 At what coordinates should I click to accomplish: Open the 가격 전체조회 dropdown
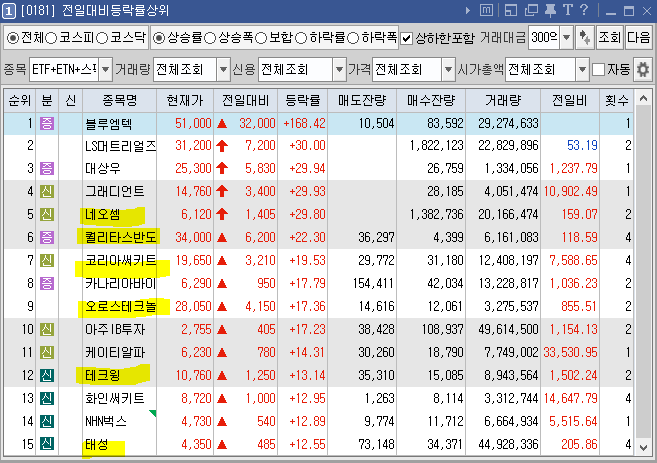(448, 70)
